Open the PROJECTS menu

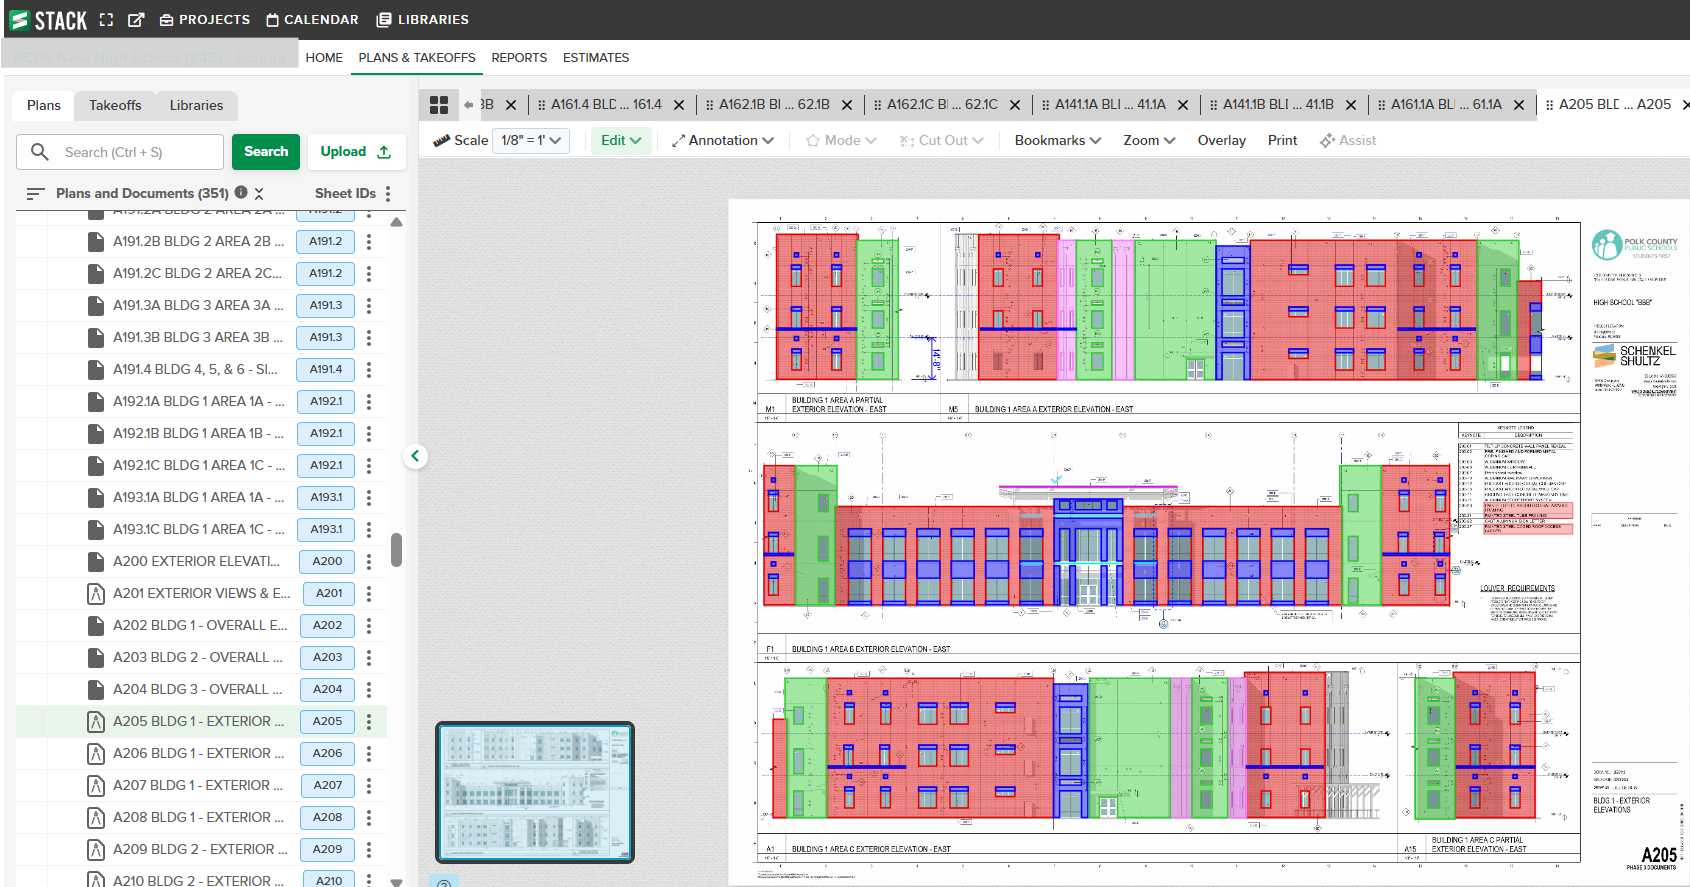point(205,20)
